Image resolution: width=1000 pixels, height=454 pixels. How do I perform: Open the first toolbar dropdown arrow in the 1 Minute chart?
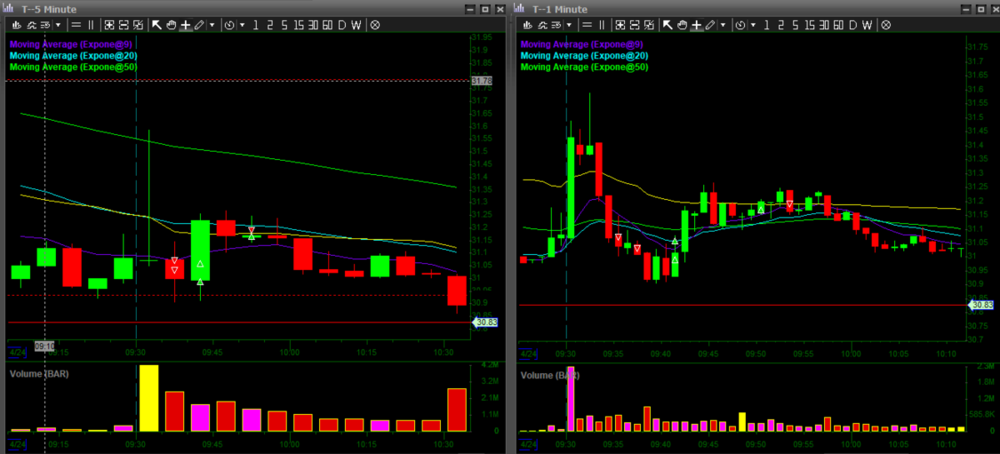(568, 24)
